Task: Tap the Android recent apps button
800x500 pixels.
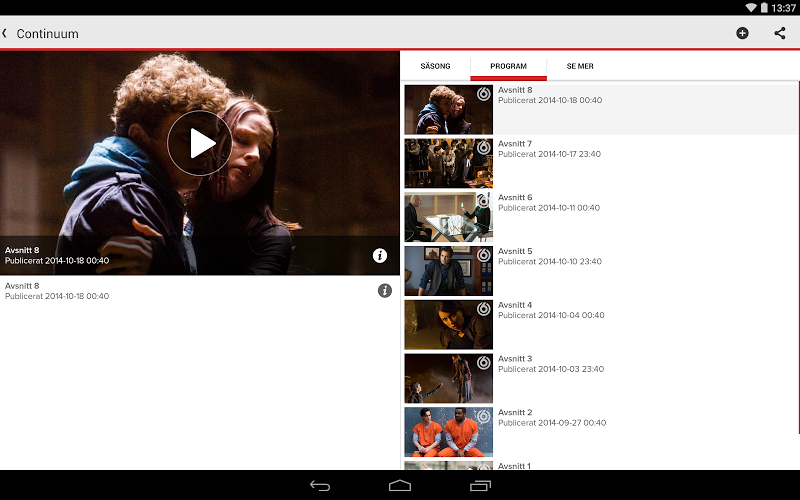Action: 480,486
